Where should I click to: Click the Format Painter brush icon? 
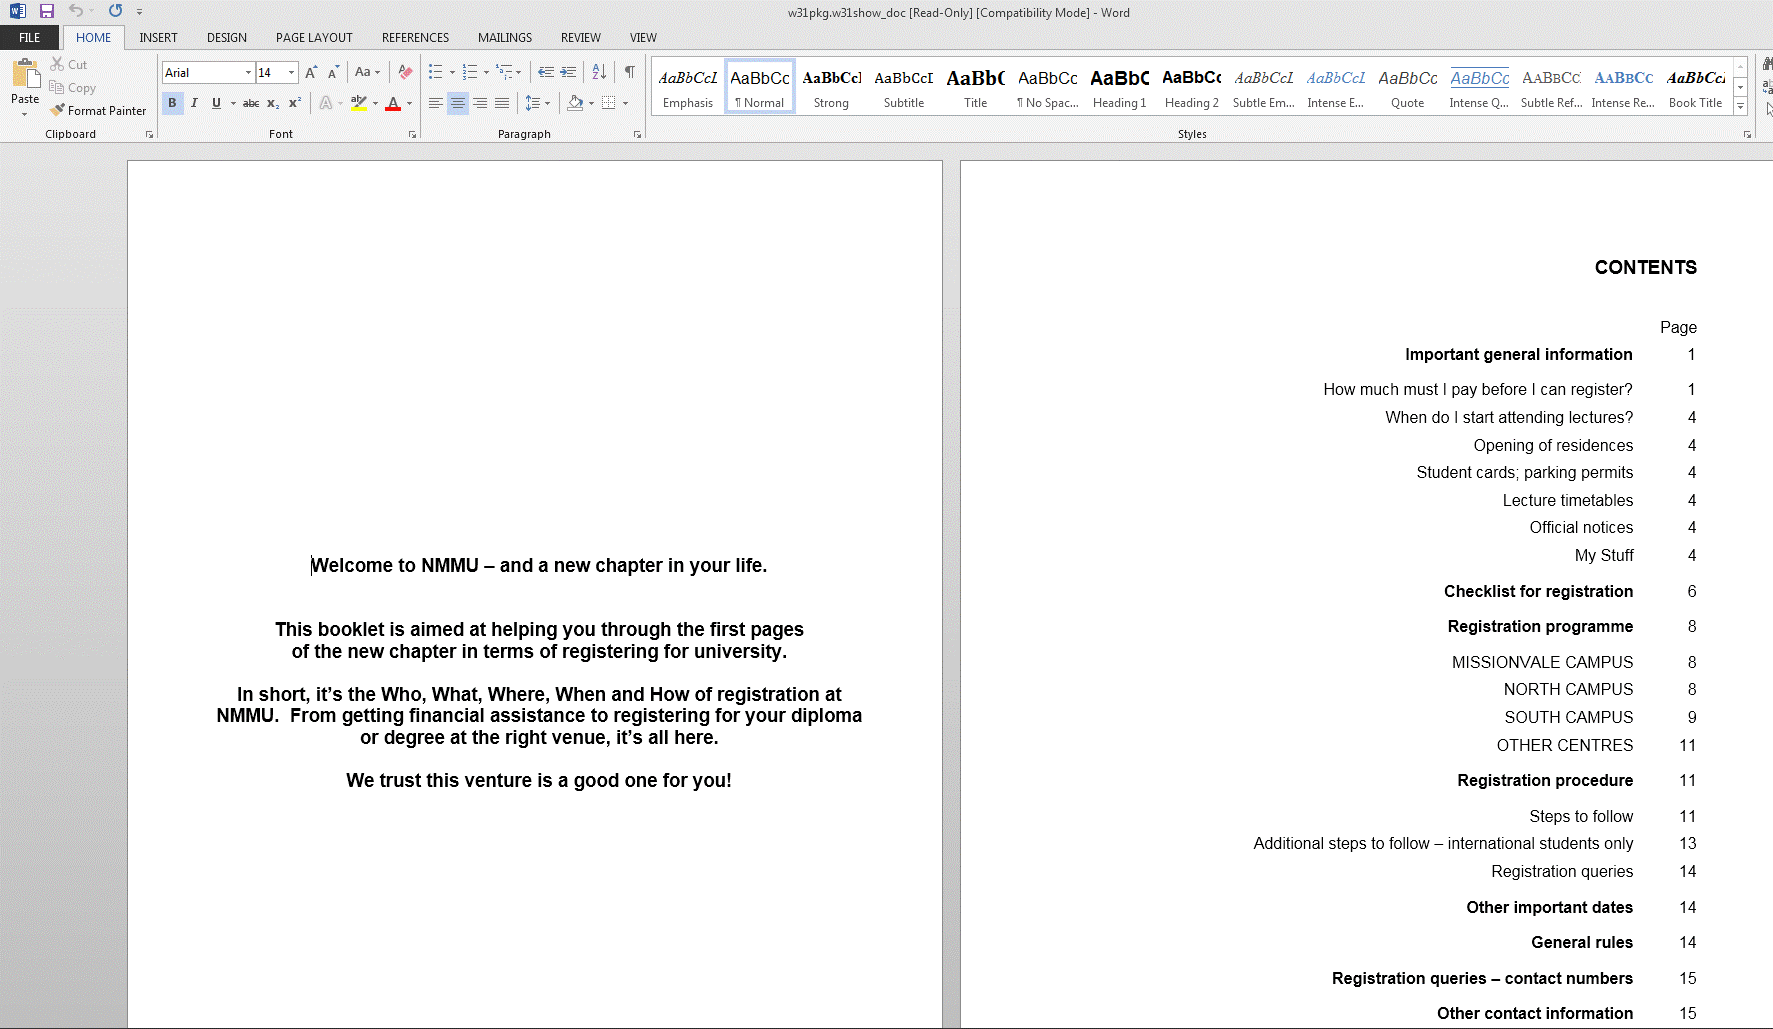[x=58, y=110]
